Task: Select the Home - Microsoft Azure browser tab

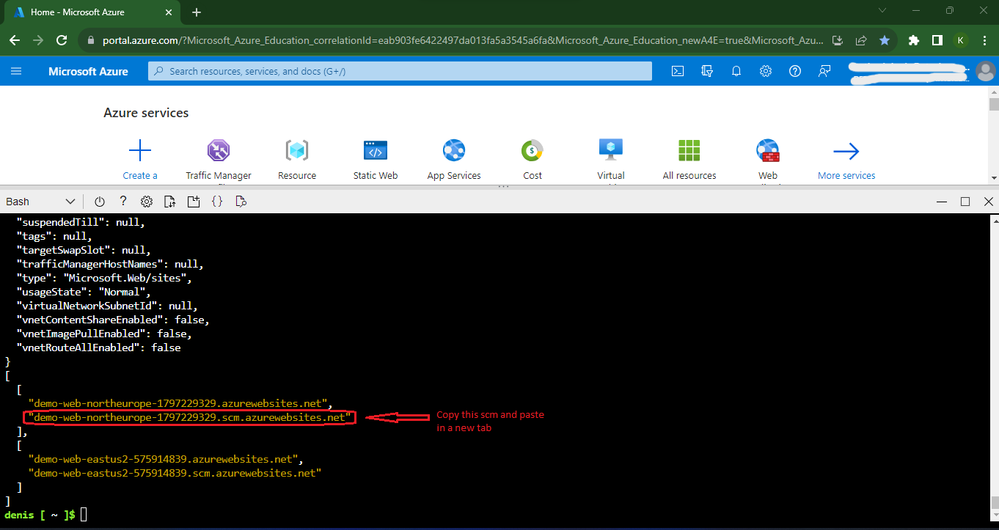Action: point(93,12)
